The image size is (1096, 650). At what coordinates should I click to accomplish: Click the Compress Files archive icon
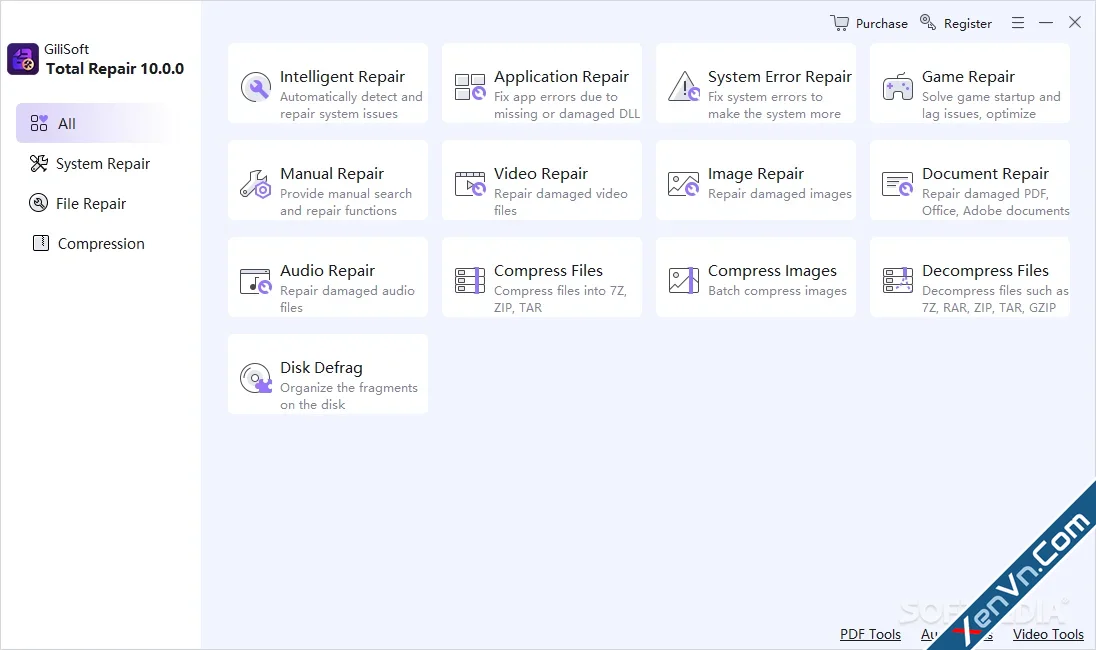click(470, 280)
